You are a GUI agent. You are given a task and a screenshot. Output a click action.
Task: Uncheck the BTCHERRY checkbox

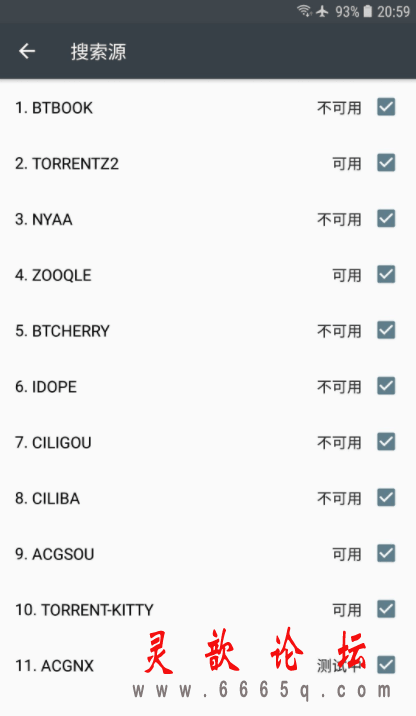coord(386,330)
